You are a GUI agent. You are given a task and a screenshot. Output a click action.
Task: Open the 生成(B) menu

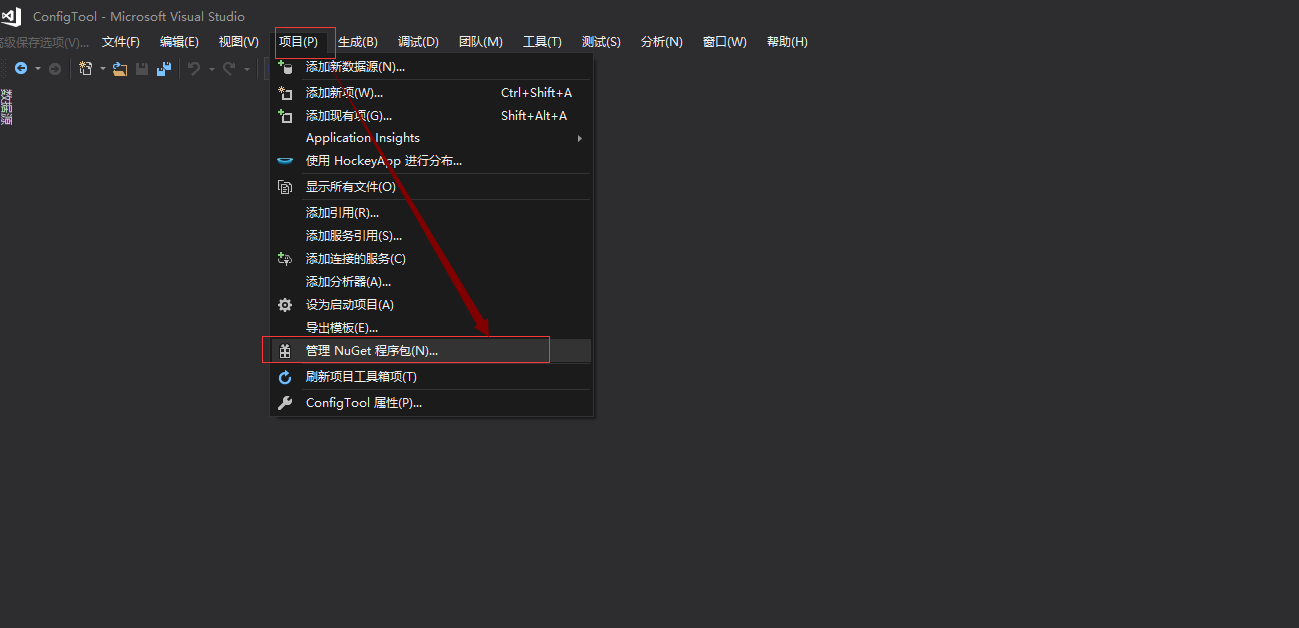click(x=357, y=42)
